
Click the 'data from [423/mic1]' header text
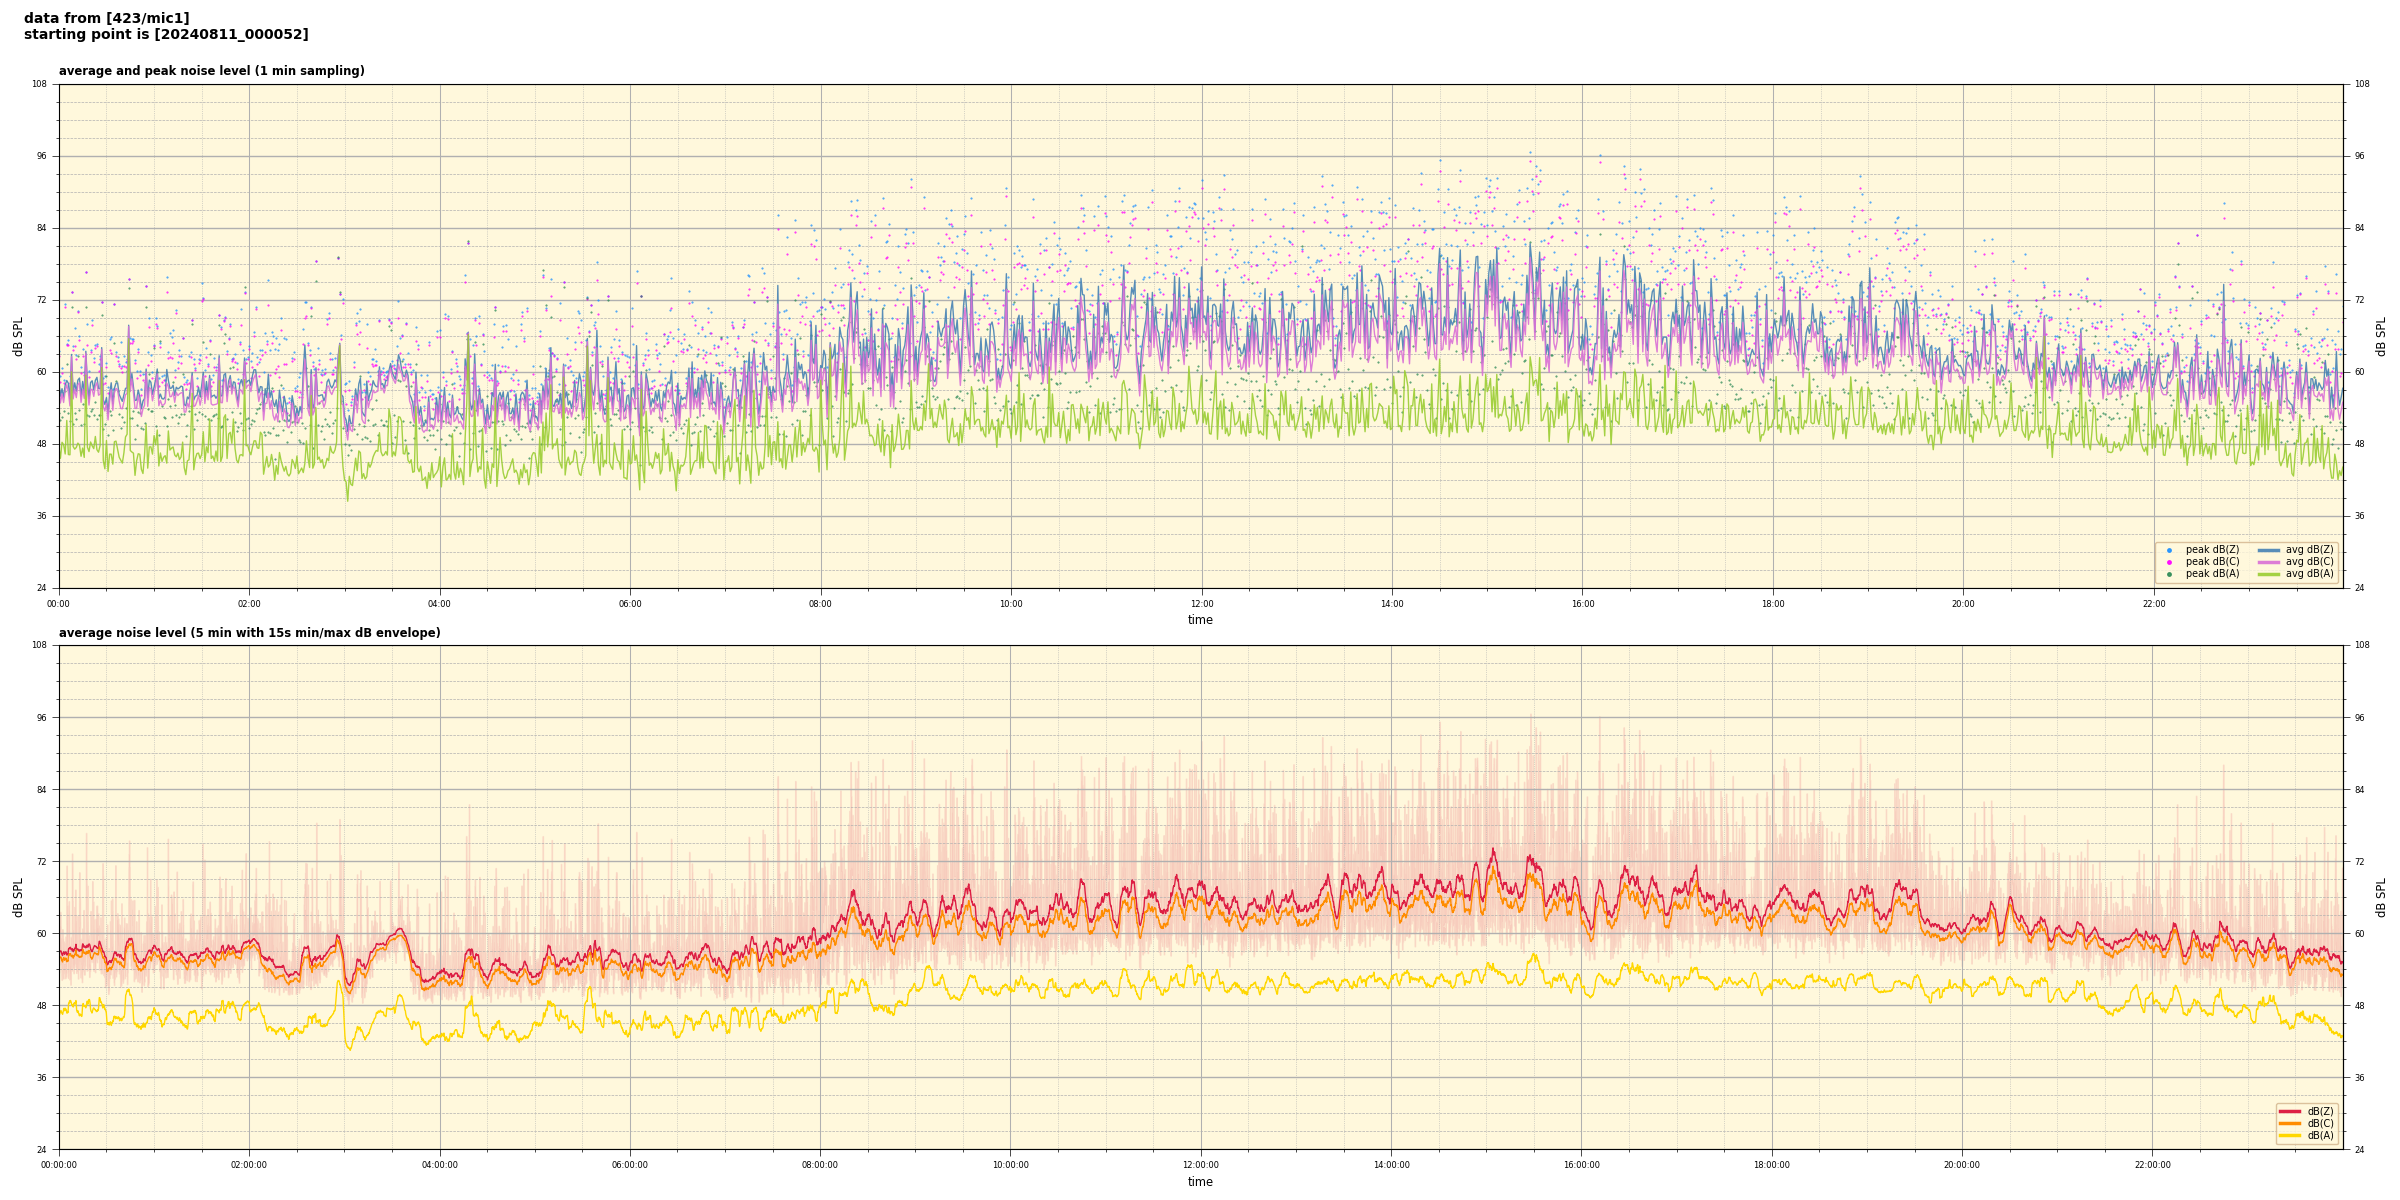[x=106, y=18]
